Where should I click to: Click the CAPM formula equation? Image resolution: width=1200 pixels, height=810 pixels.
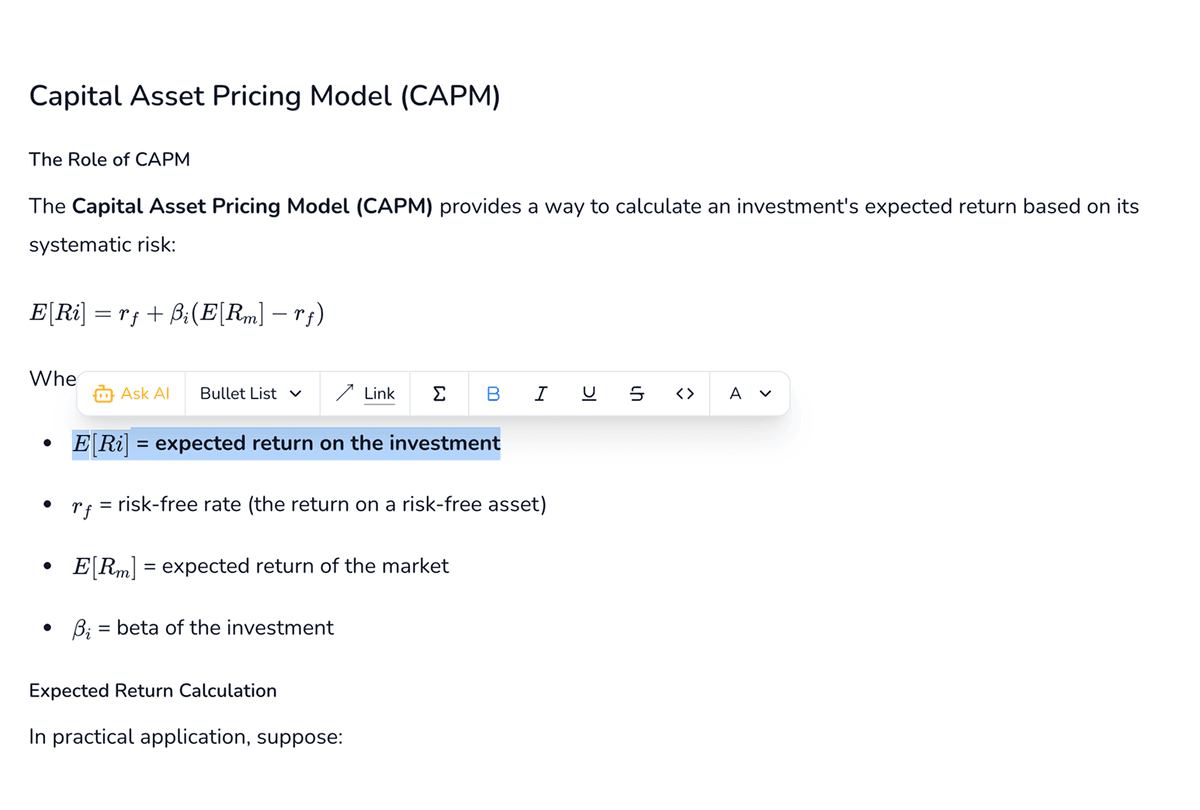click(x=175, y=312)
